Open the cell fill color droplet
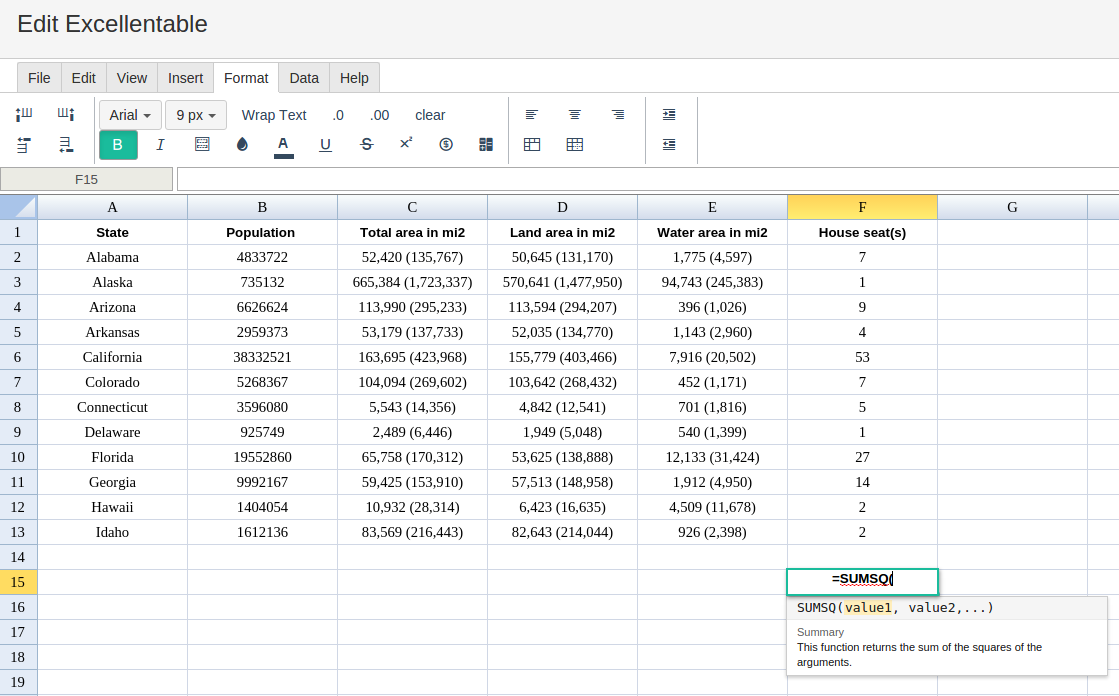 tap(242, 145)
